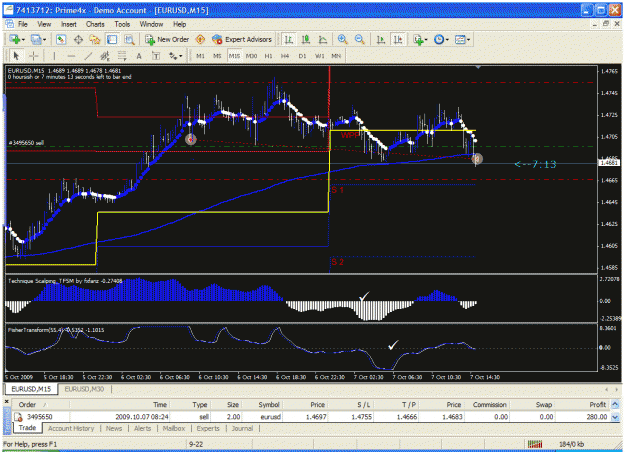Zoom out on the chart
The width and height of the screenshot is (625, 452).
click(x=360, y=39)
